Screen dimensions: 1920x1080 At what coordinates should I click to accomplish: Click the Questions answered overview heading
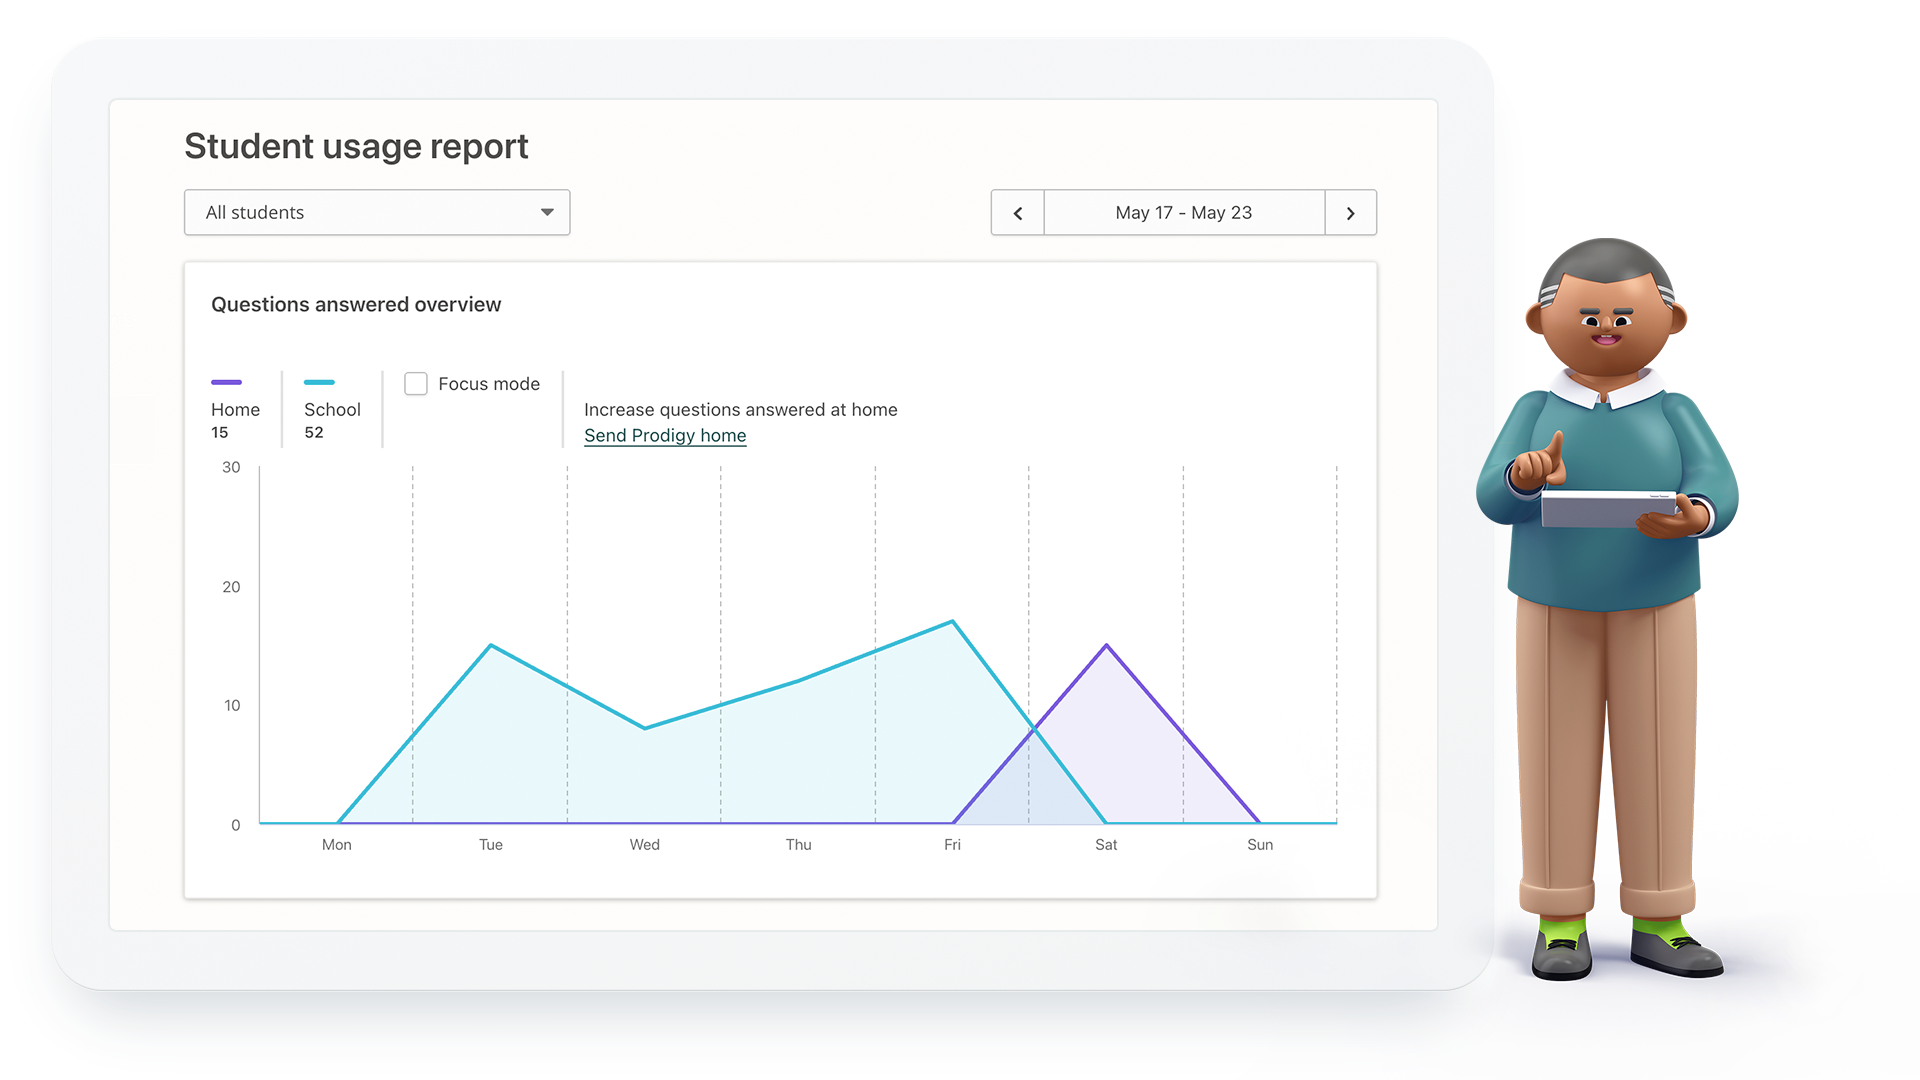click(356, 305)
